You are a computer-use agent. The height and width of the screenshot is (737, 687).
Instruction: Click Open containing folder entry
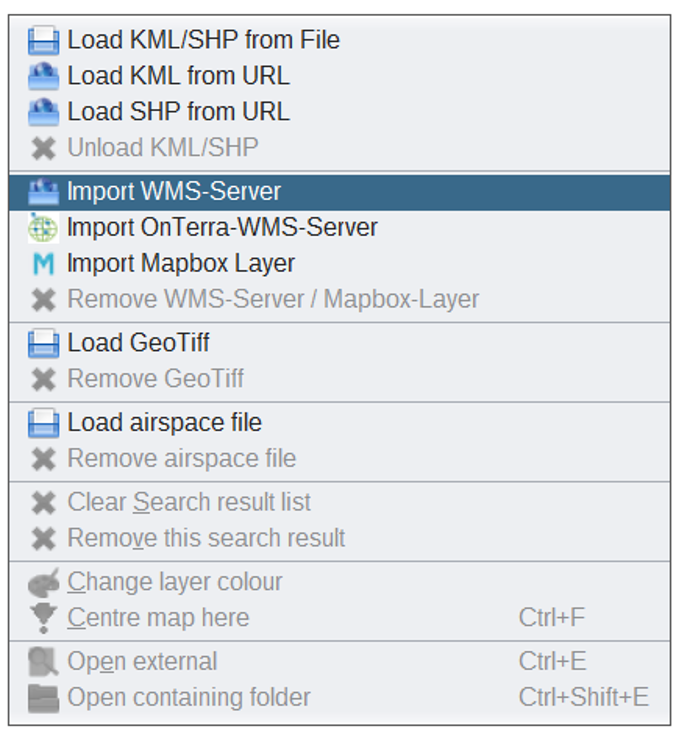tap(188, 698)
